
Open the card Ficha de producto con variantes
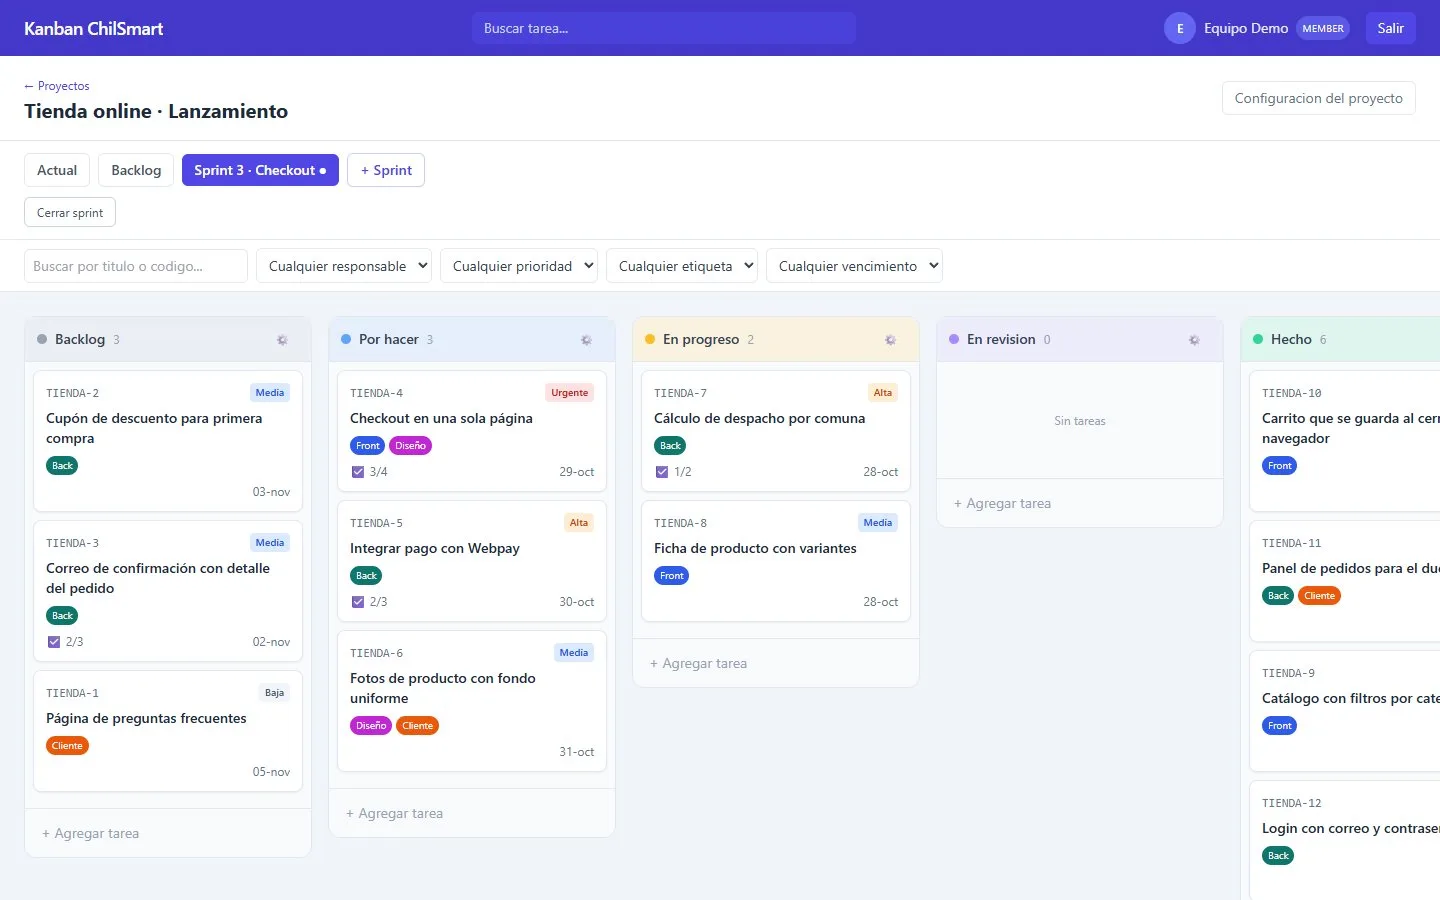776,561
